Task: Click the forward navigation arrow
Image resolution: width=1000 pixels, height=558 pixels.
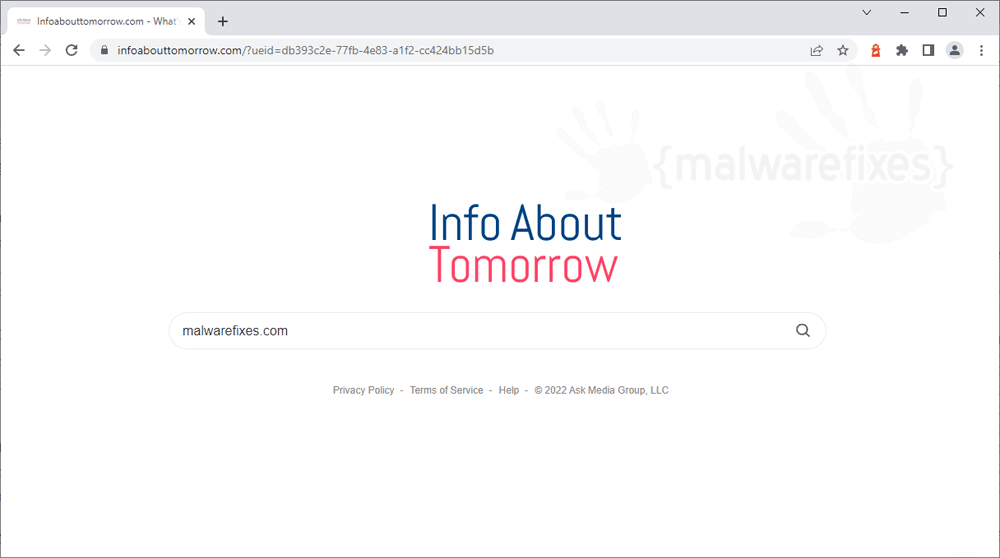Action: [45, 50]
